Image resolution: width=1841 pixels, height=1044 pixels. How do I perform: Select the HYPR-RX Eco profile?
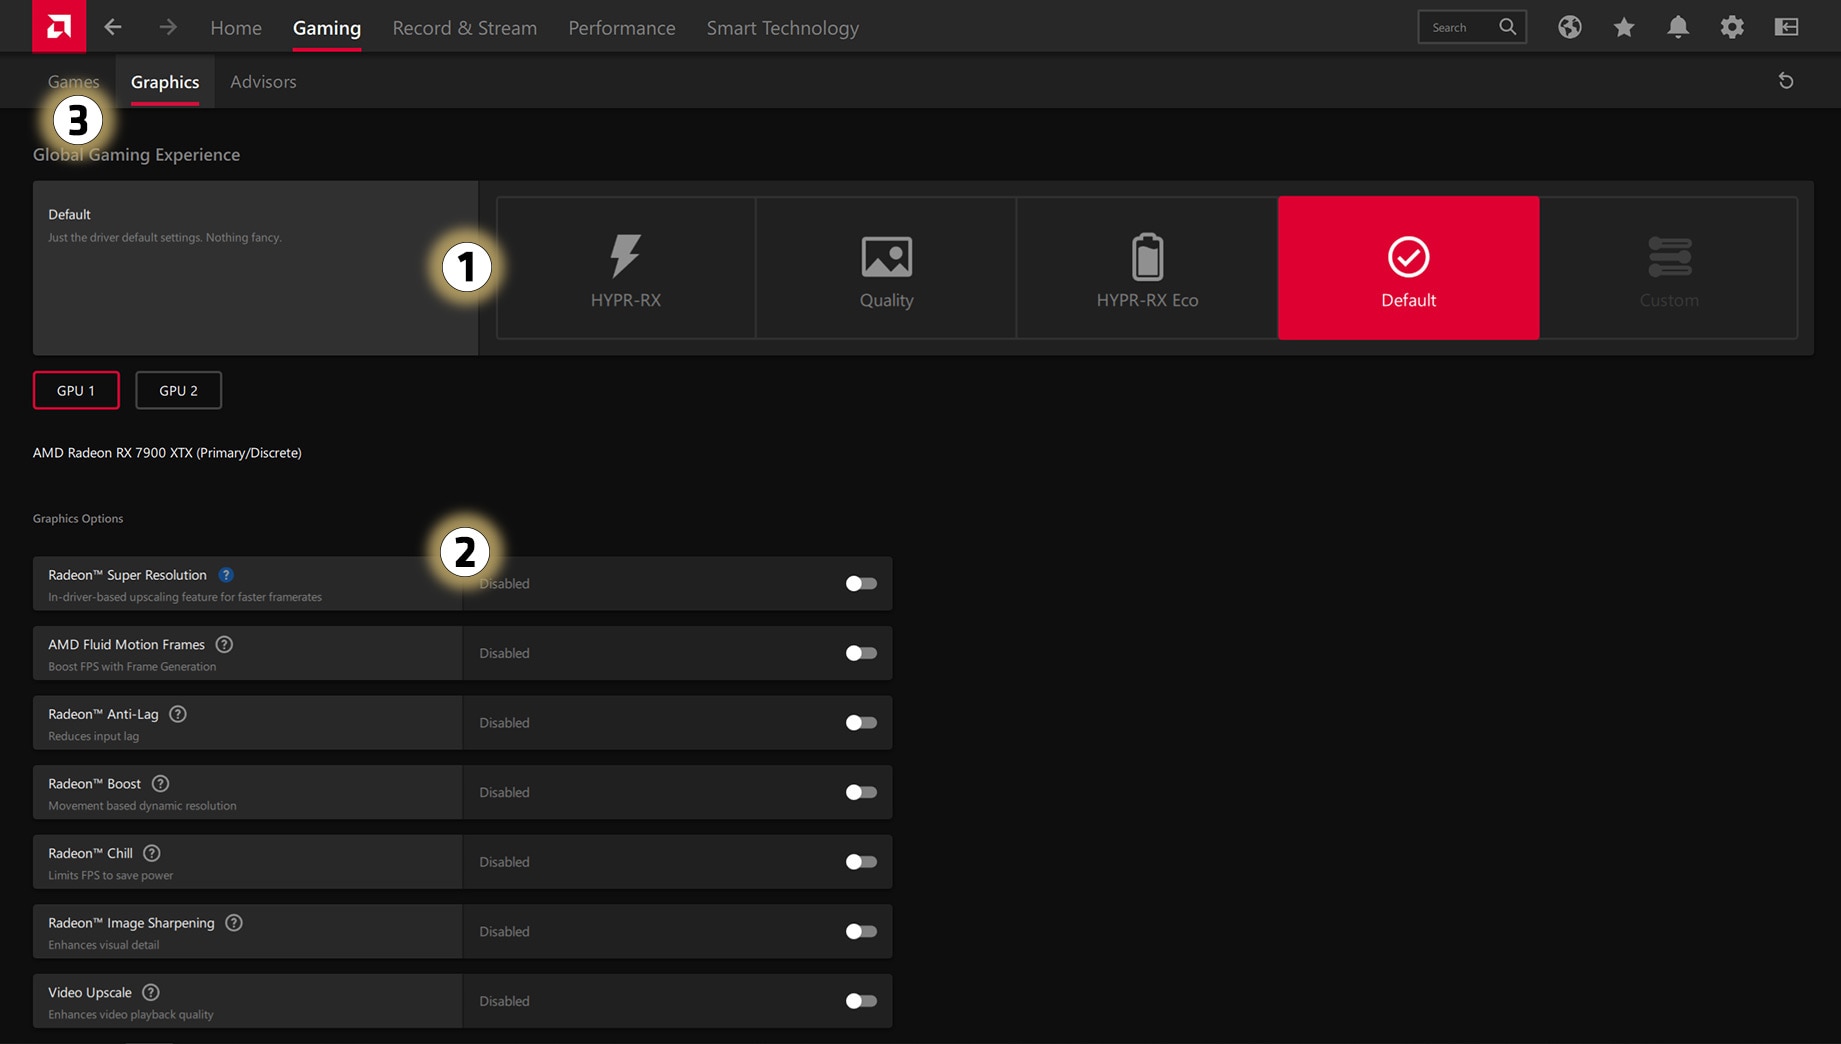[x=1147, y=268]
